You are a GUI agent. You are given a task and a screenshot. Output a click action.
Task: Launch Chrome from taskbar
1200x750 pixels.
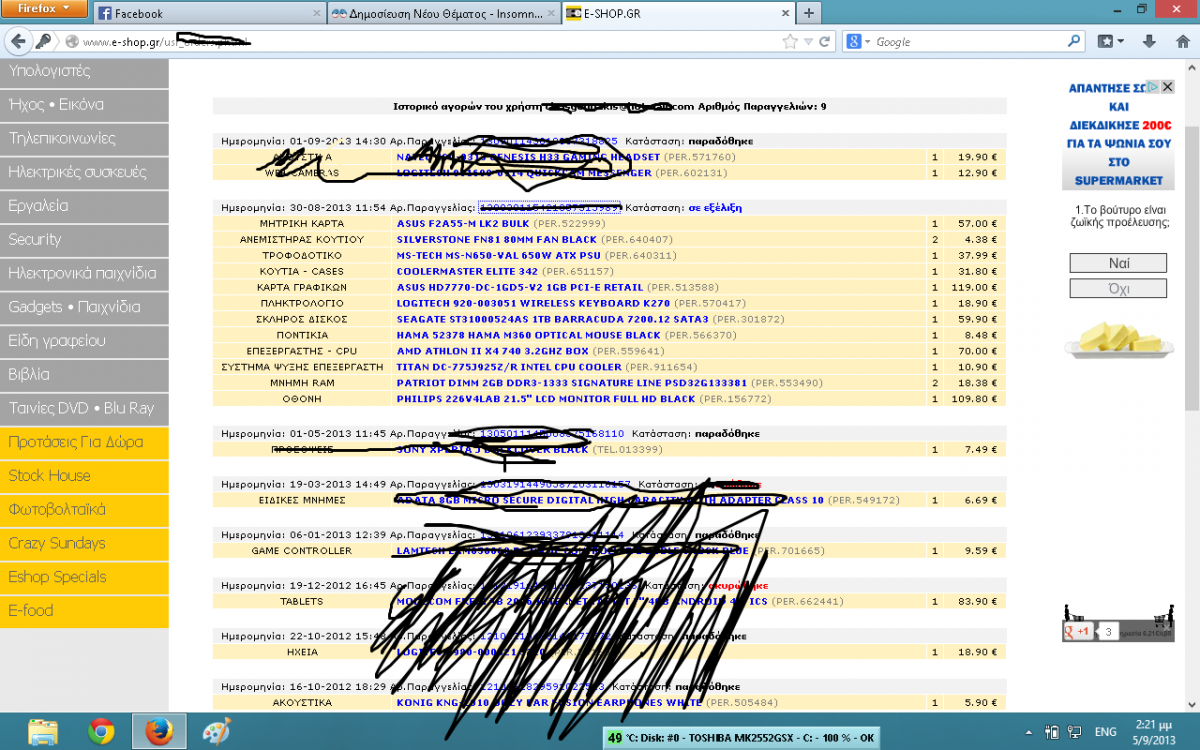(101, 731)
